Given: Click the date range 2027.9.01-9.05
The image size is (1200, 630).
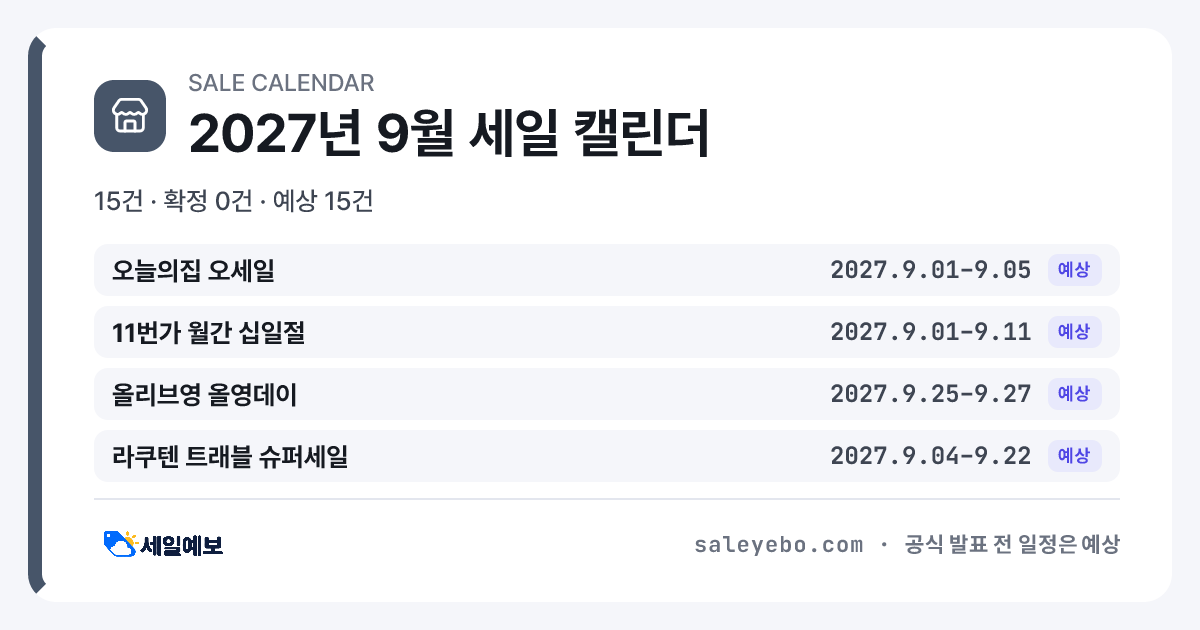Looking at the screenshot, I should coord(931,270).
